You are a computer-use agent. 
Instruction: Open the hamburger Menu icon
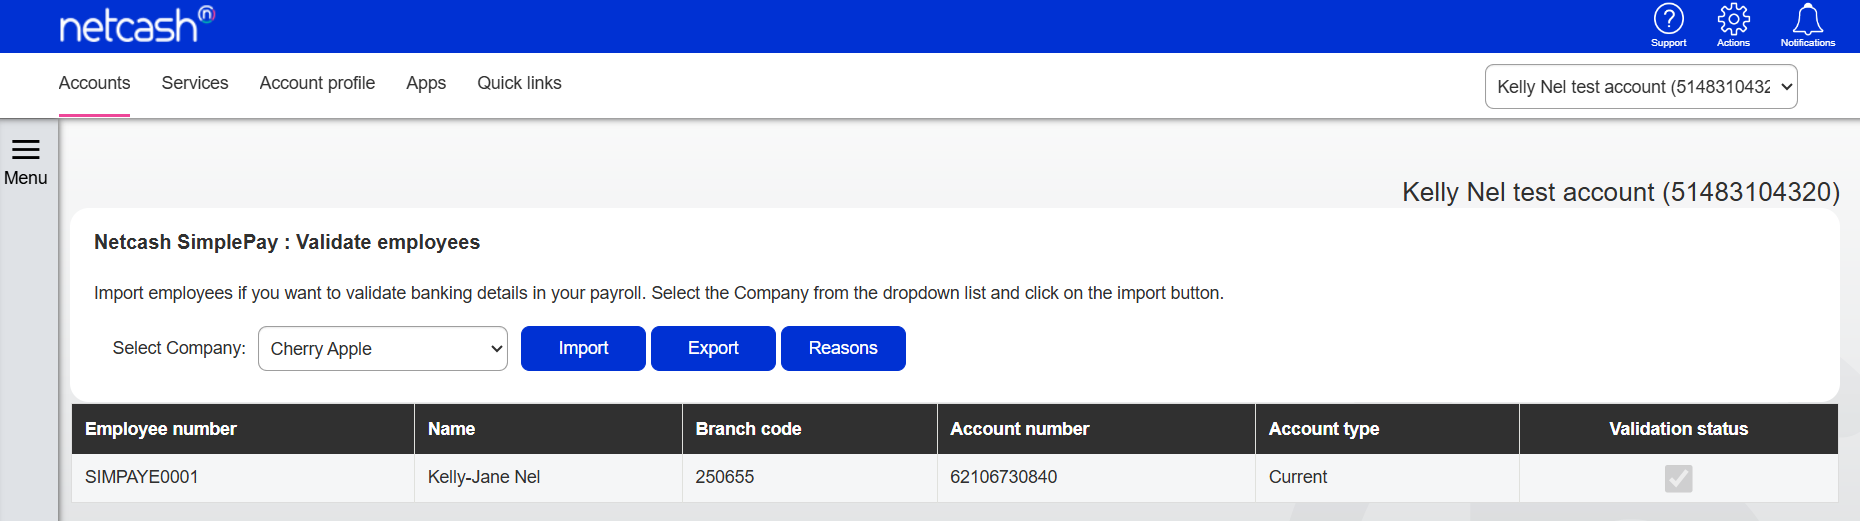click(x=26, y=162)
